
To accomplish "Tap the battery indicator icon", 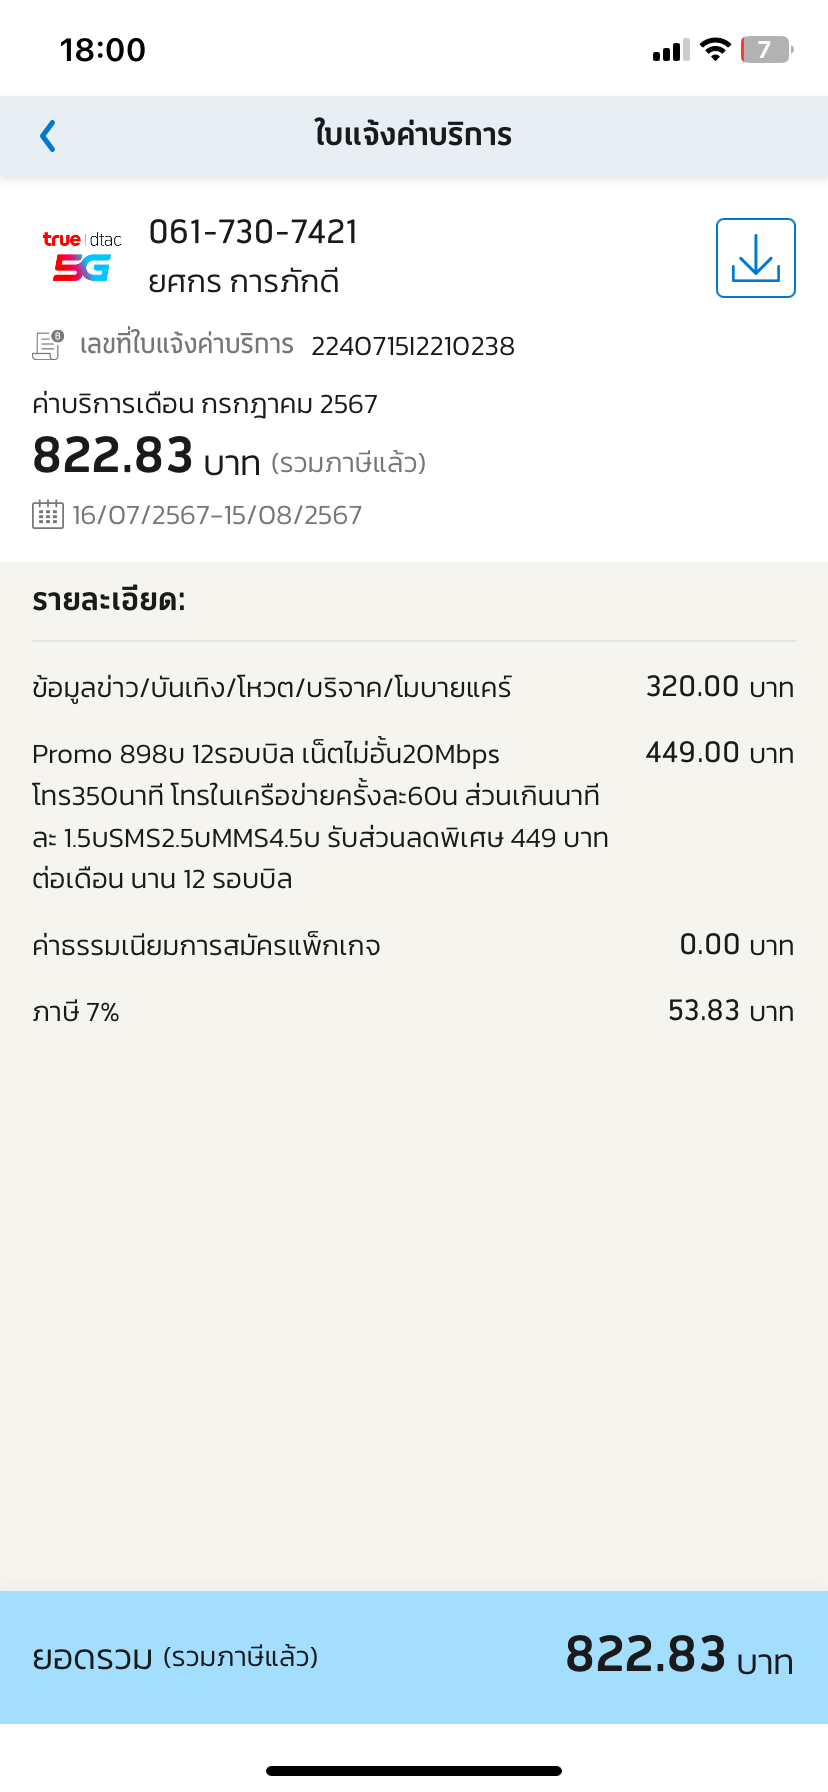I will click(766, 49).
